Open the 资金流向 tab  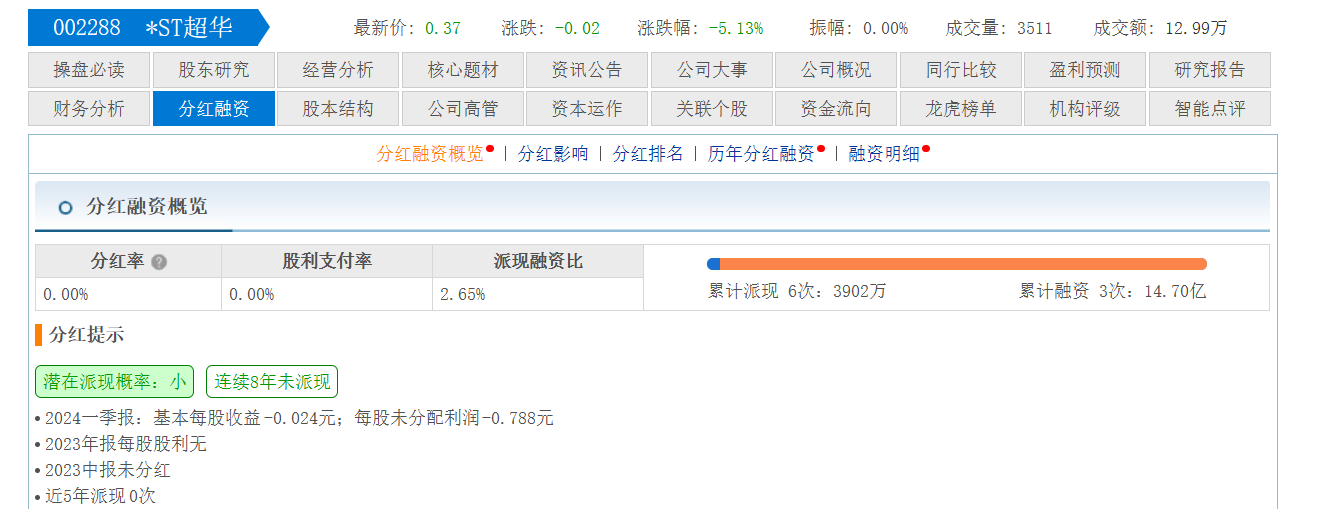(x=836, y=109)
